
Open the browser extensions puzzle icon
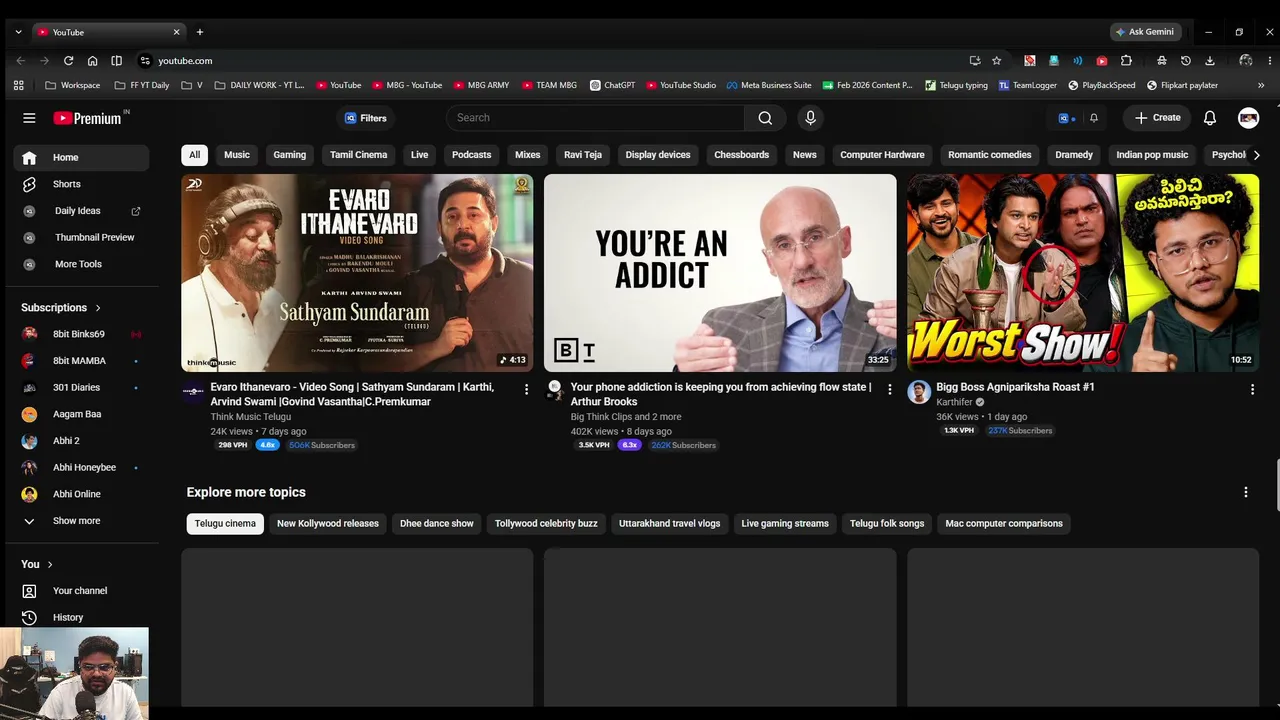click(x=1126, y=61)
